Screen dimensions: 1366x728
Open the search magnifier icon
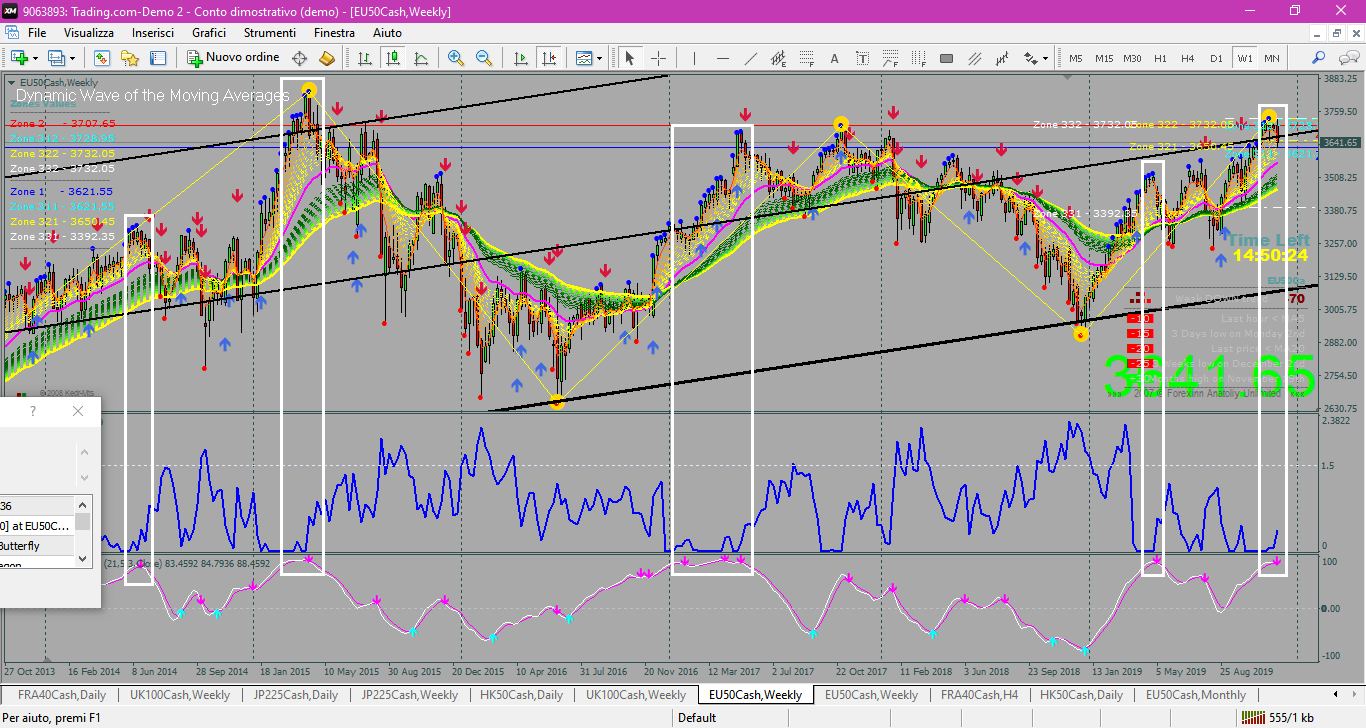[x=1319, y=58]
